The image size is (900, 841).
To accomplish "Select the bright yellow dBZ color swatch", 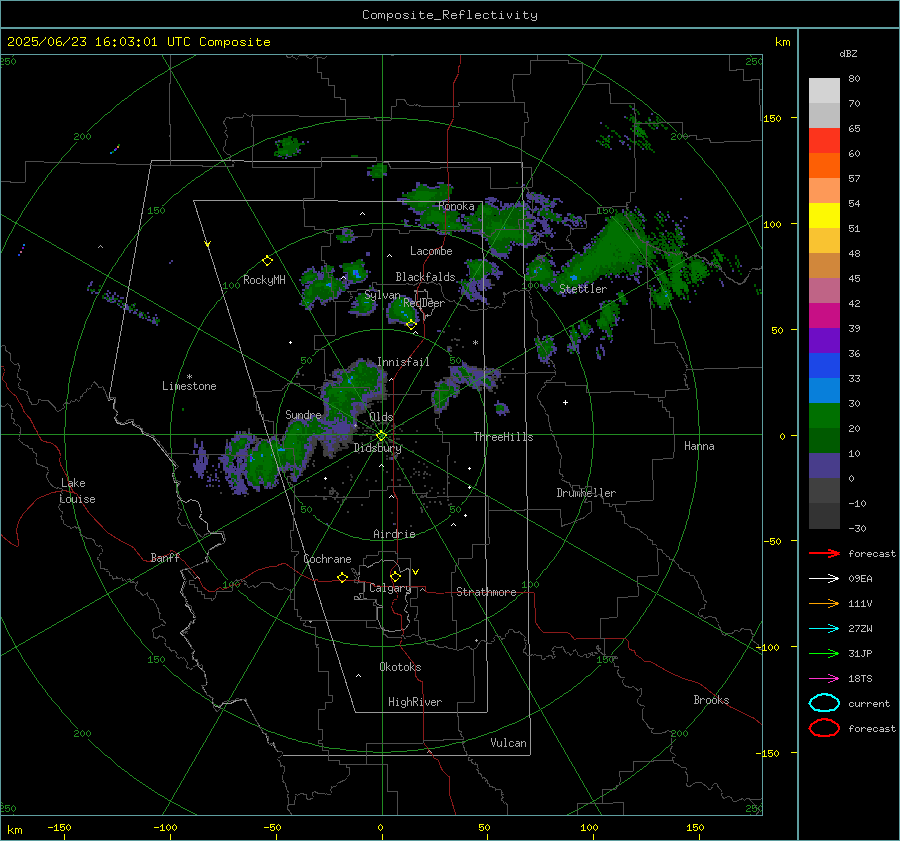I will tap(824, 216).
